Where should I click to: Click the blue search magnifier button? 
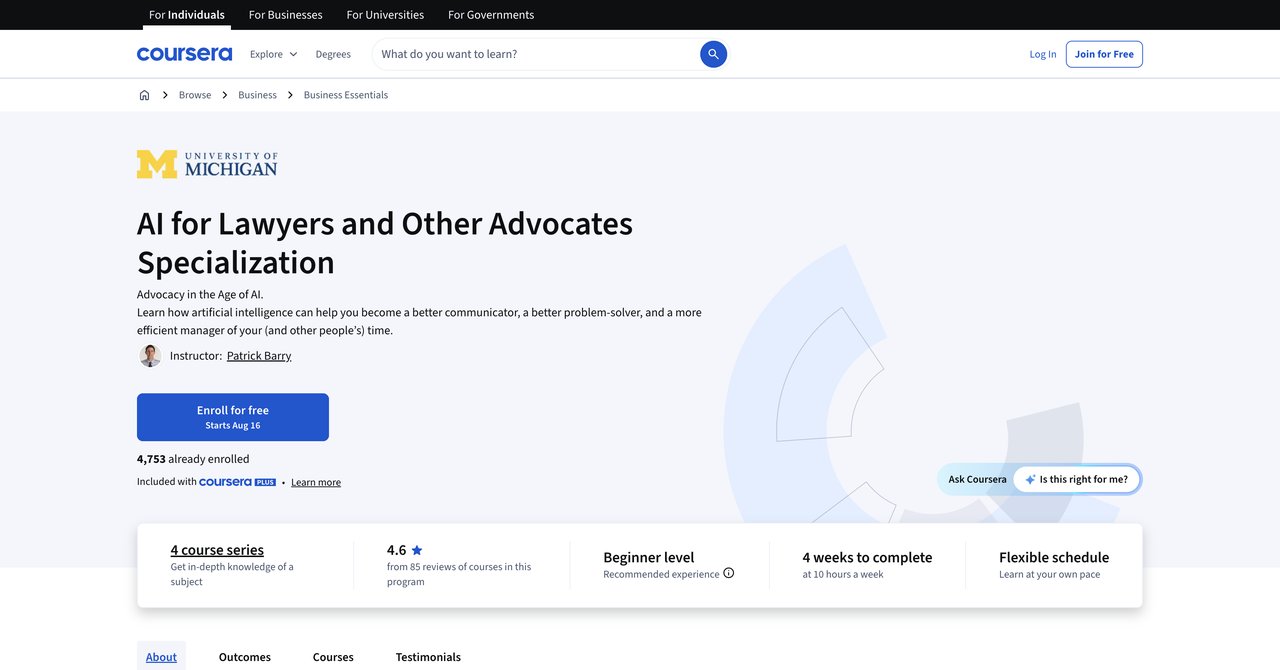713,54
